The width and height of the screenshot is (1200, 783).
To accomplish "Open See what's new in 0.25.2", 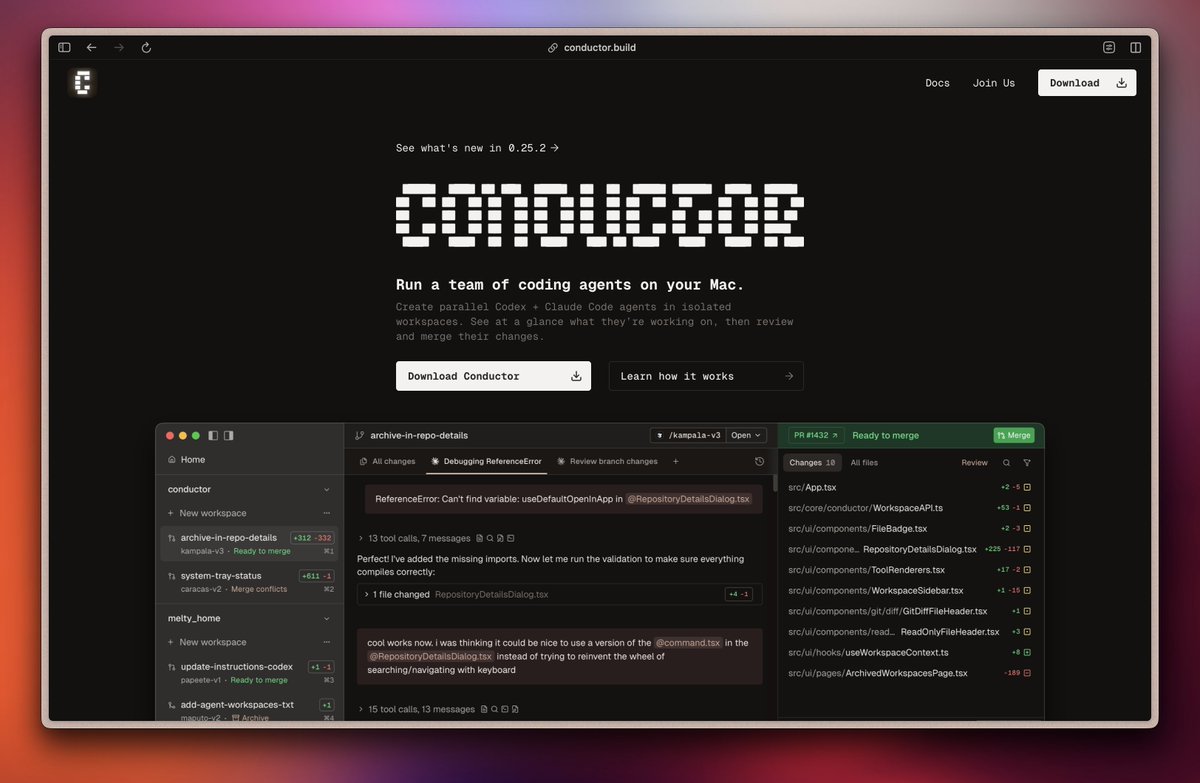I will [477, 148].
